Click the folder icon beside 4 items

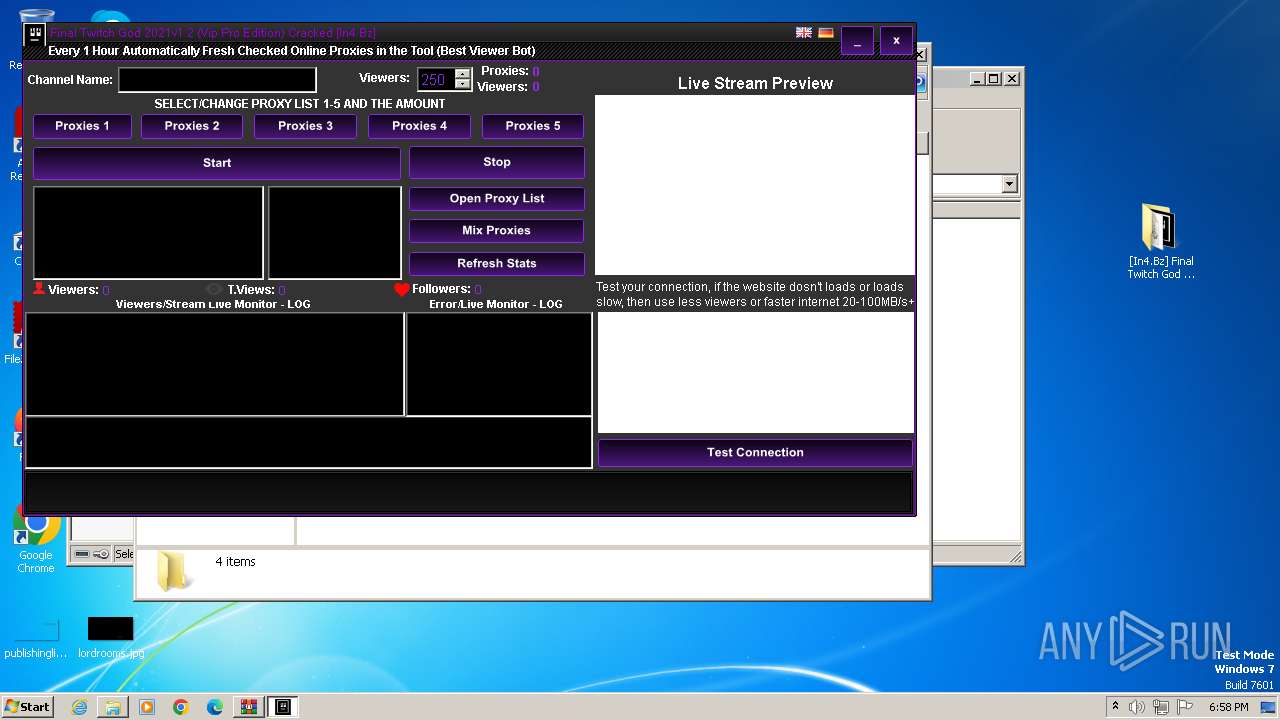[x=174, y=571]
